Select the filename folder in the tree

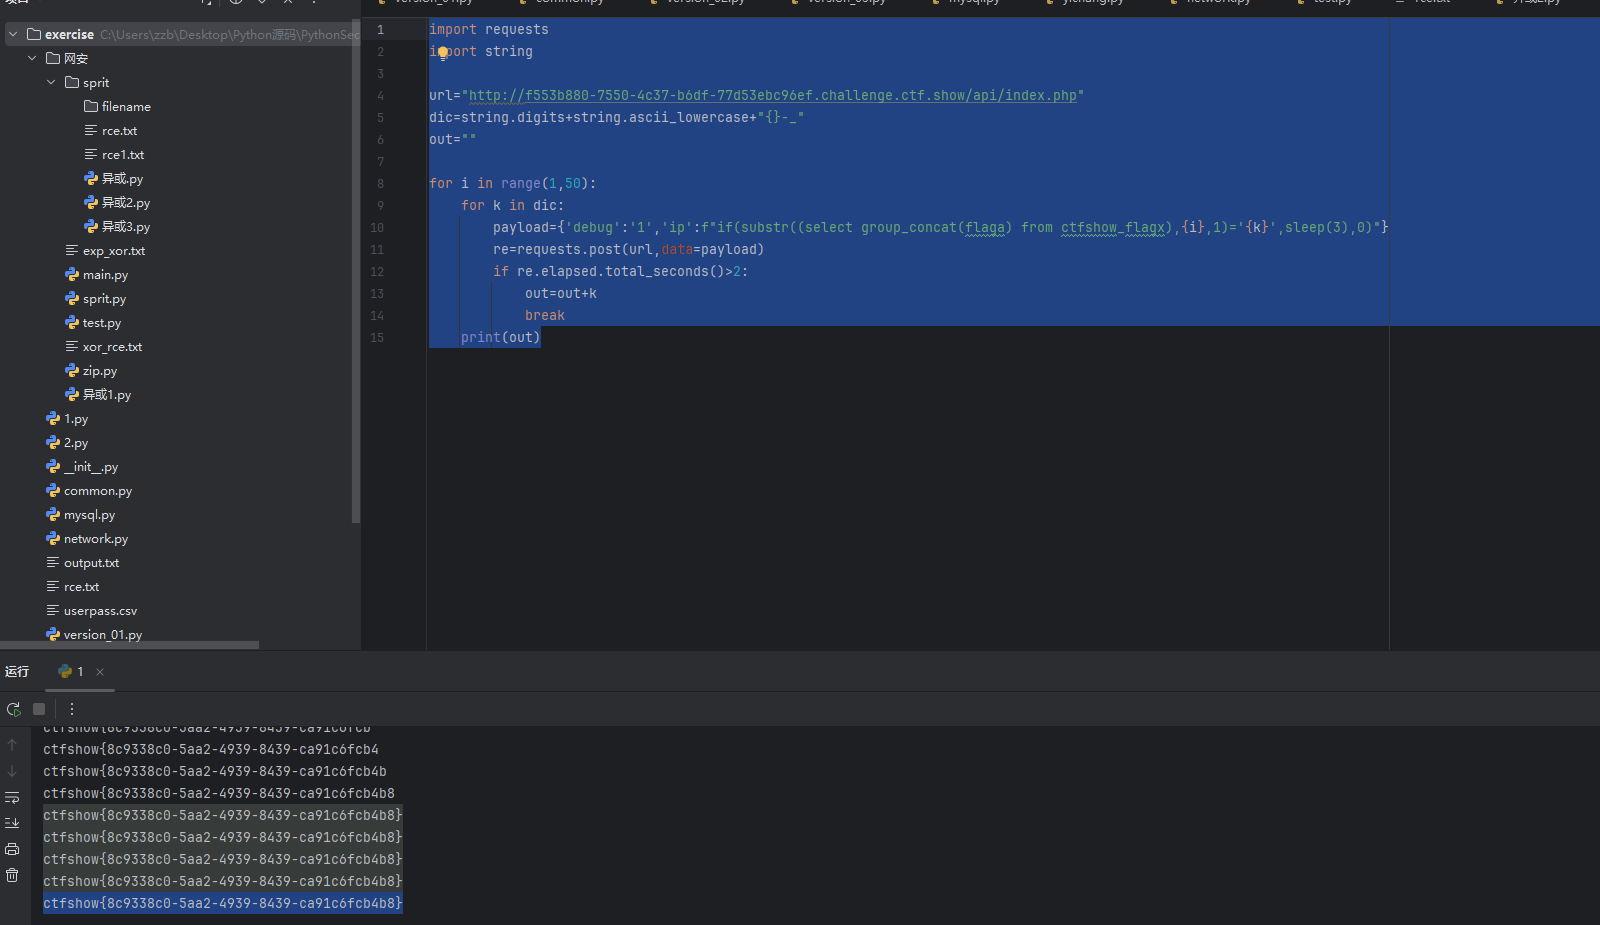pos(126,106)
